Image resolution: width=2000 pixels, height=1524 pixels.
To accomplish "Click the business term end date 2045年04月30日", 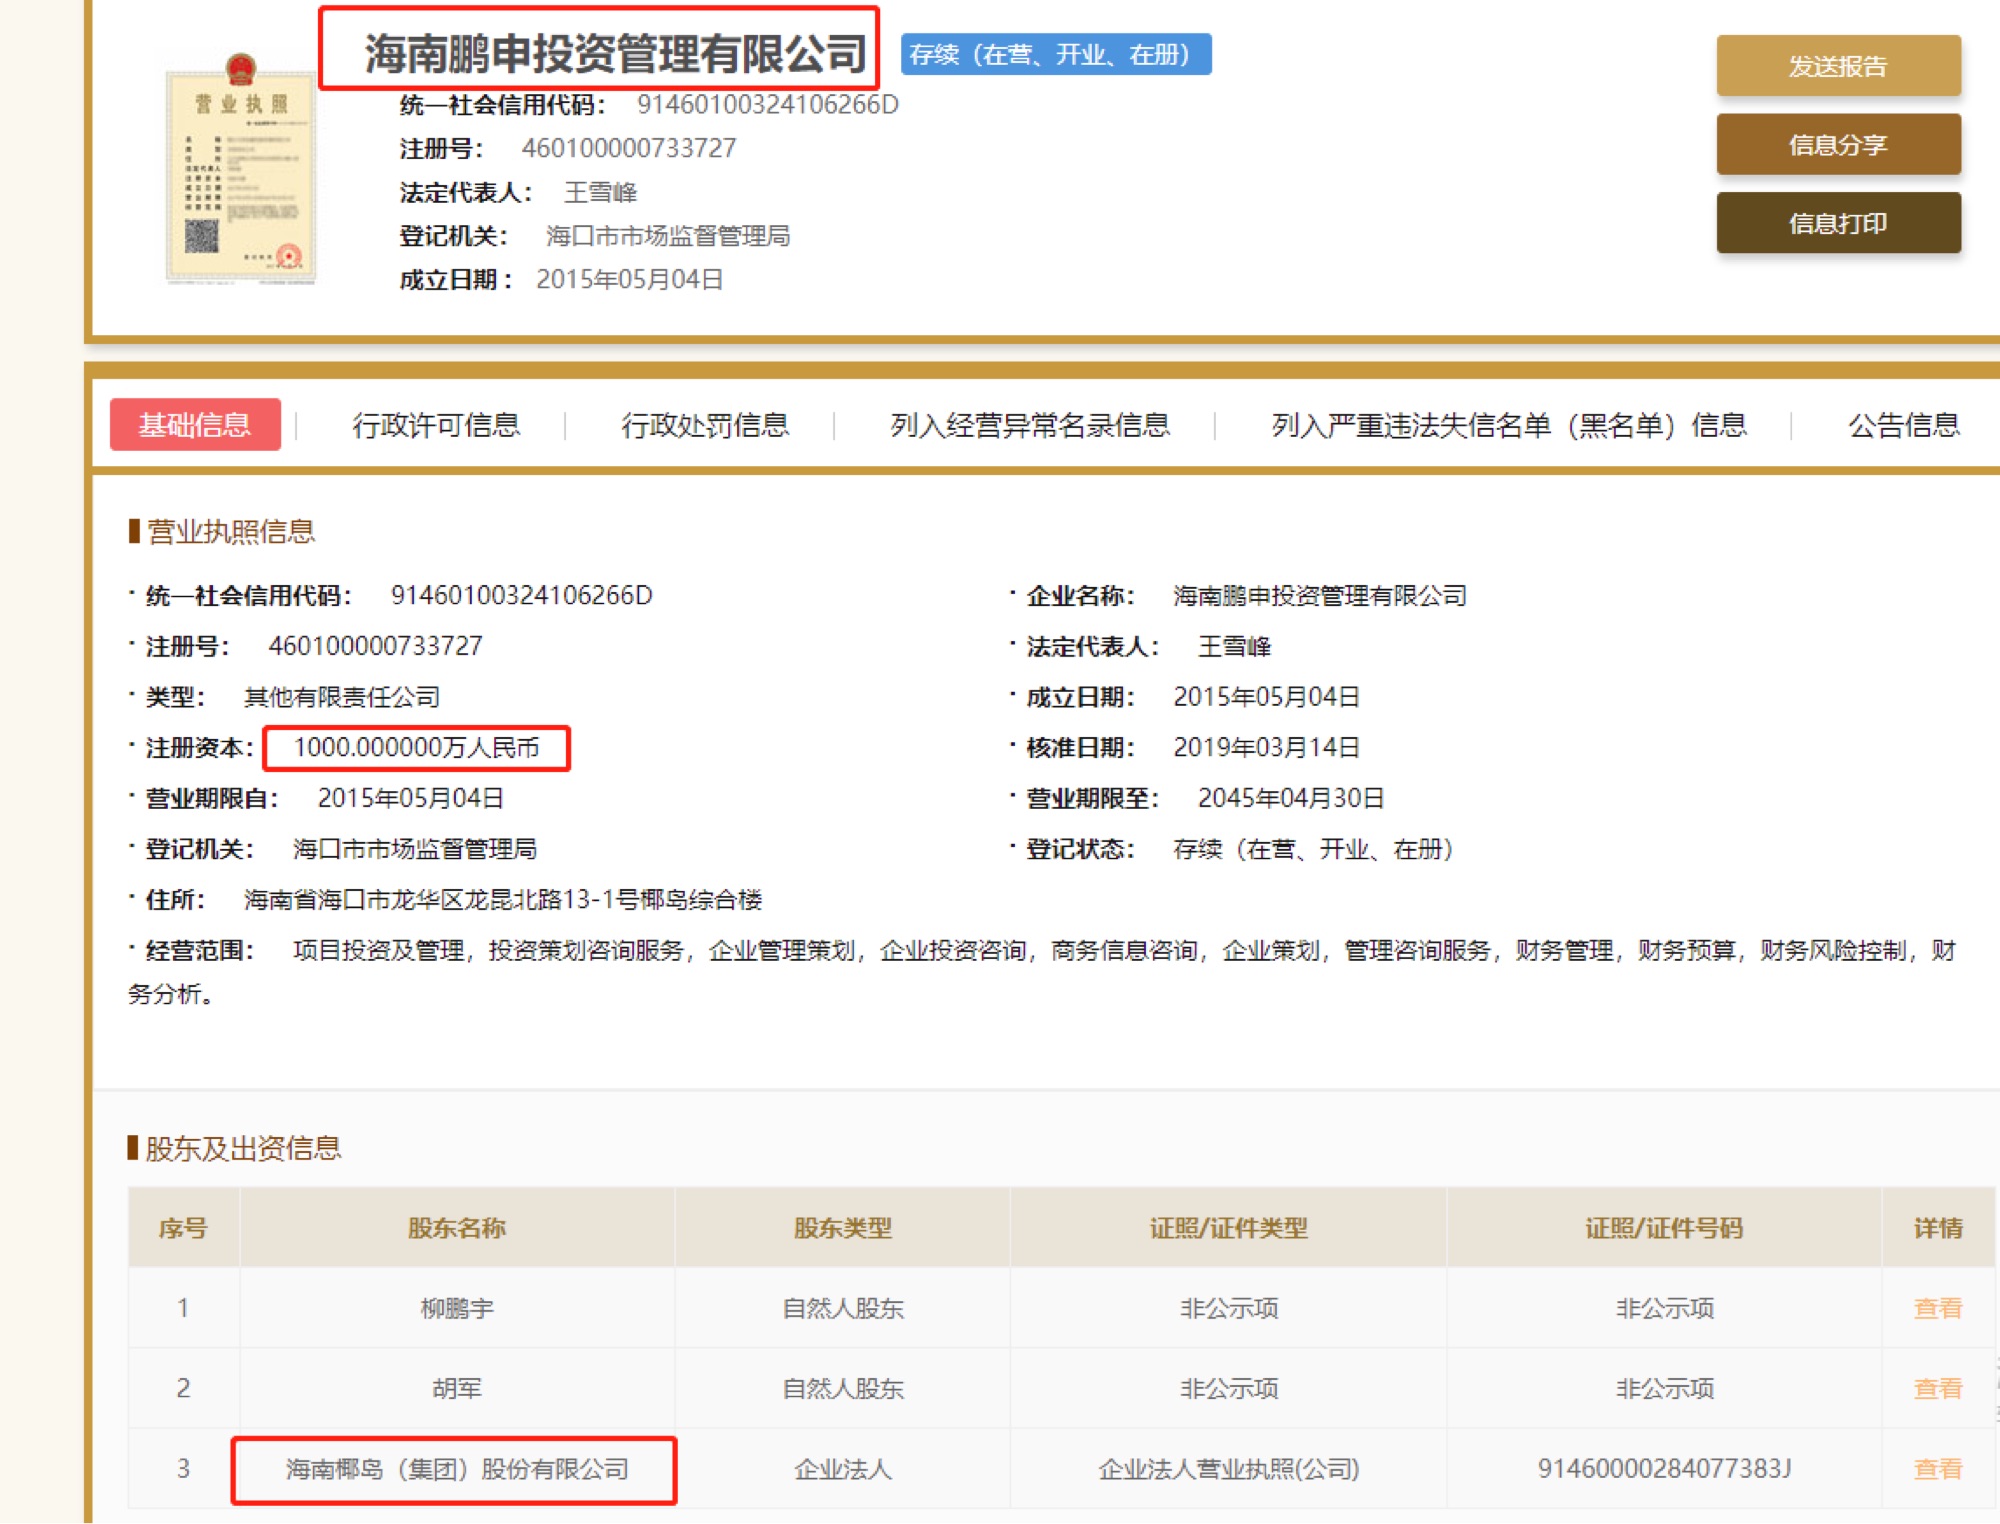I will (1291, 798).
